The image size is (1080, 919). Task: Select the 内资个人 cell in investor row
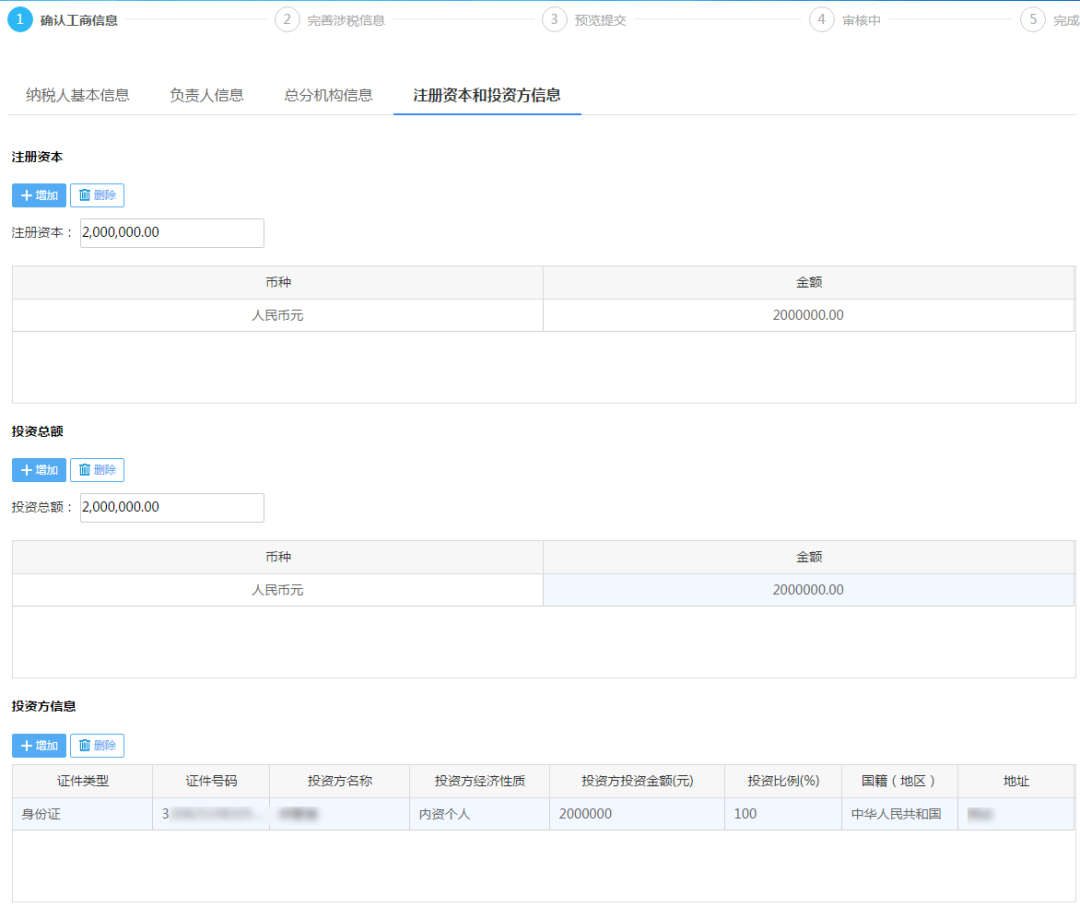[x=479, y=814]
